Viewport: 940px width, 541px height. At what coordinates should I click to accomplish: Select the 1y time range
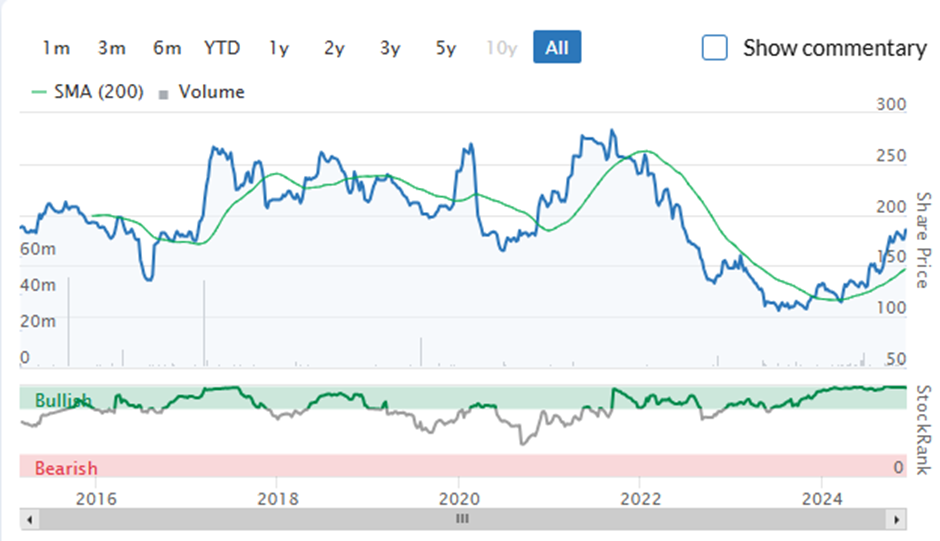(x=279, y=47)
